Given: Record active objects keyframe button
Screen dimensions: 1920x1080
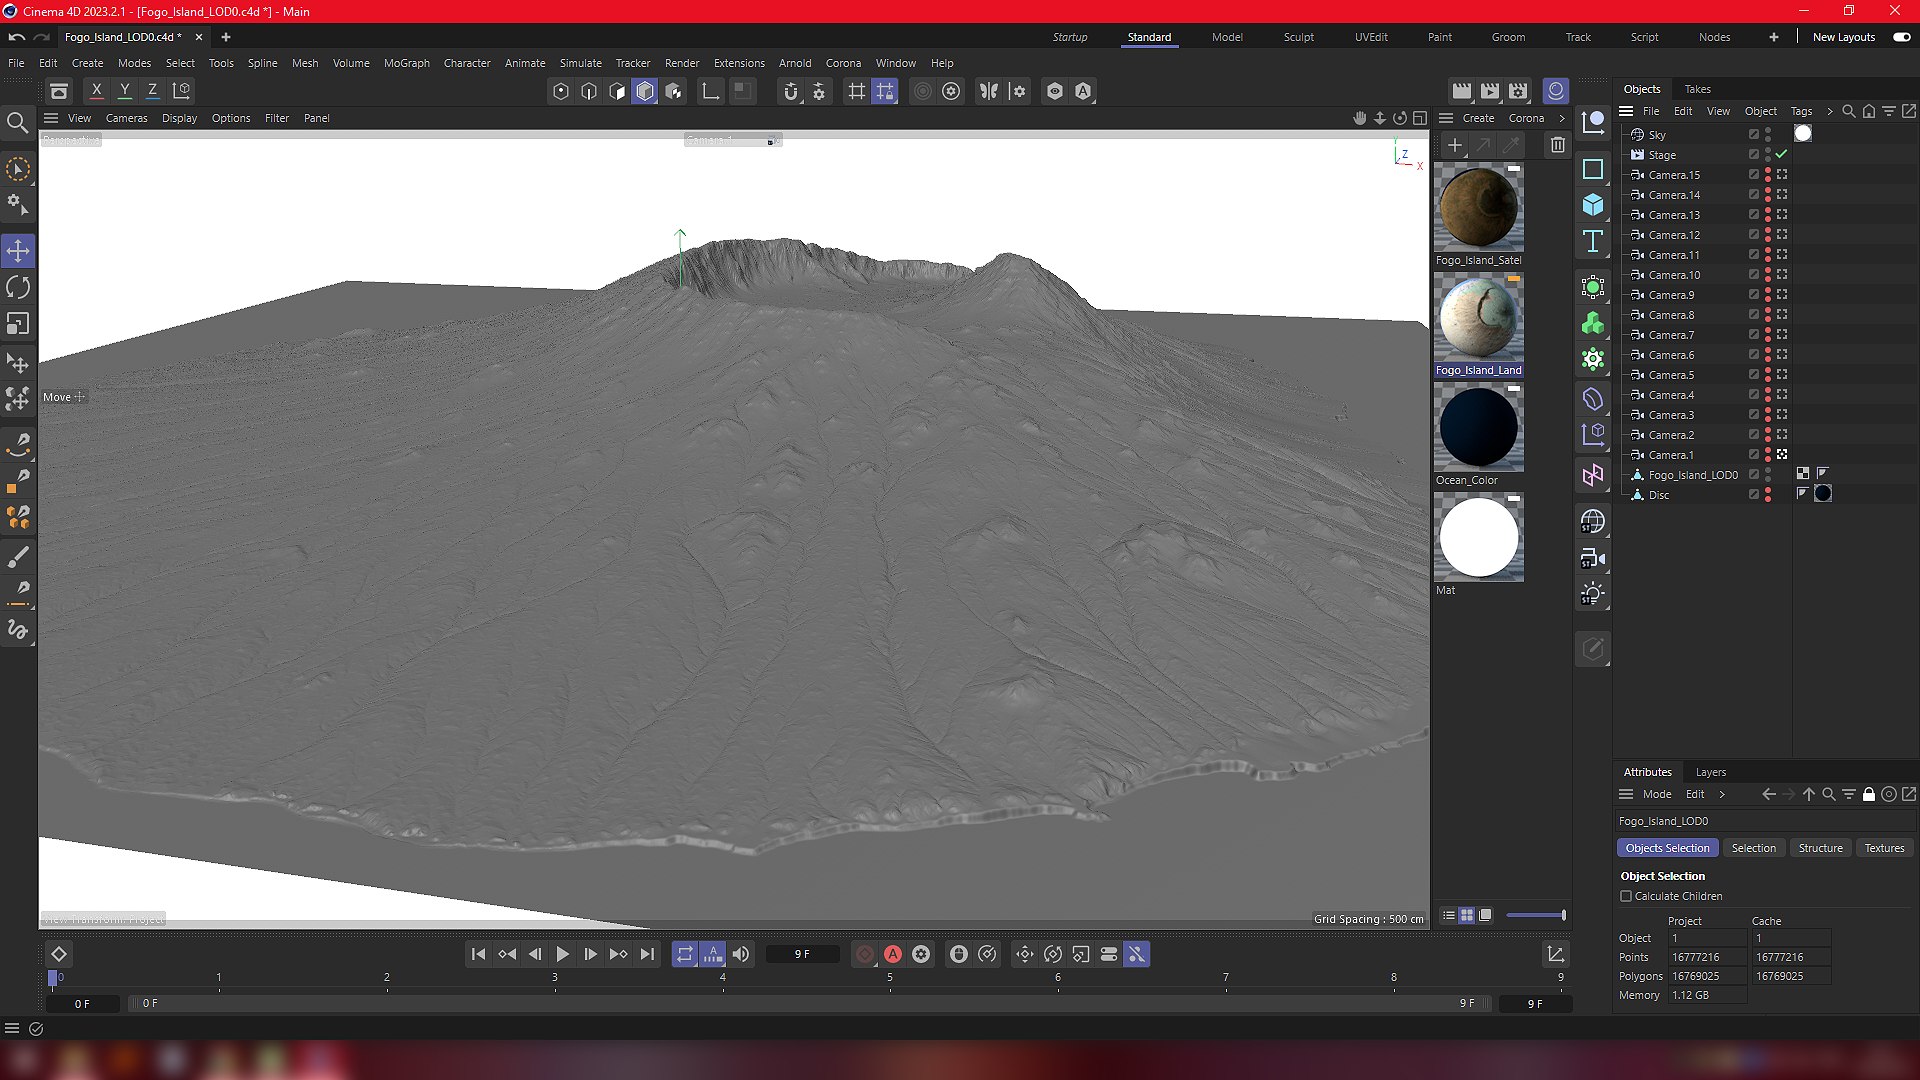Looking at the screenshot, I should 865,955.
